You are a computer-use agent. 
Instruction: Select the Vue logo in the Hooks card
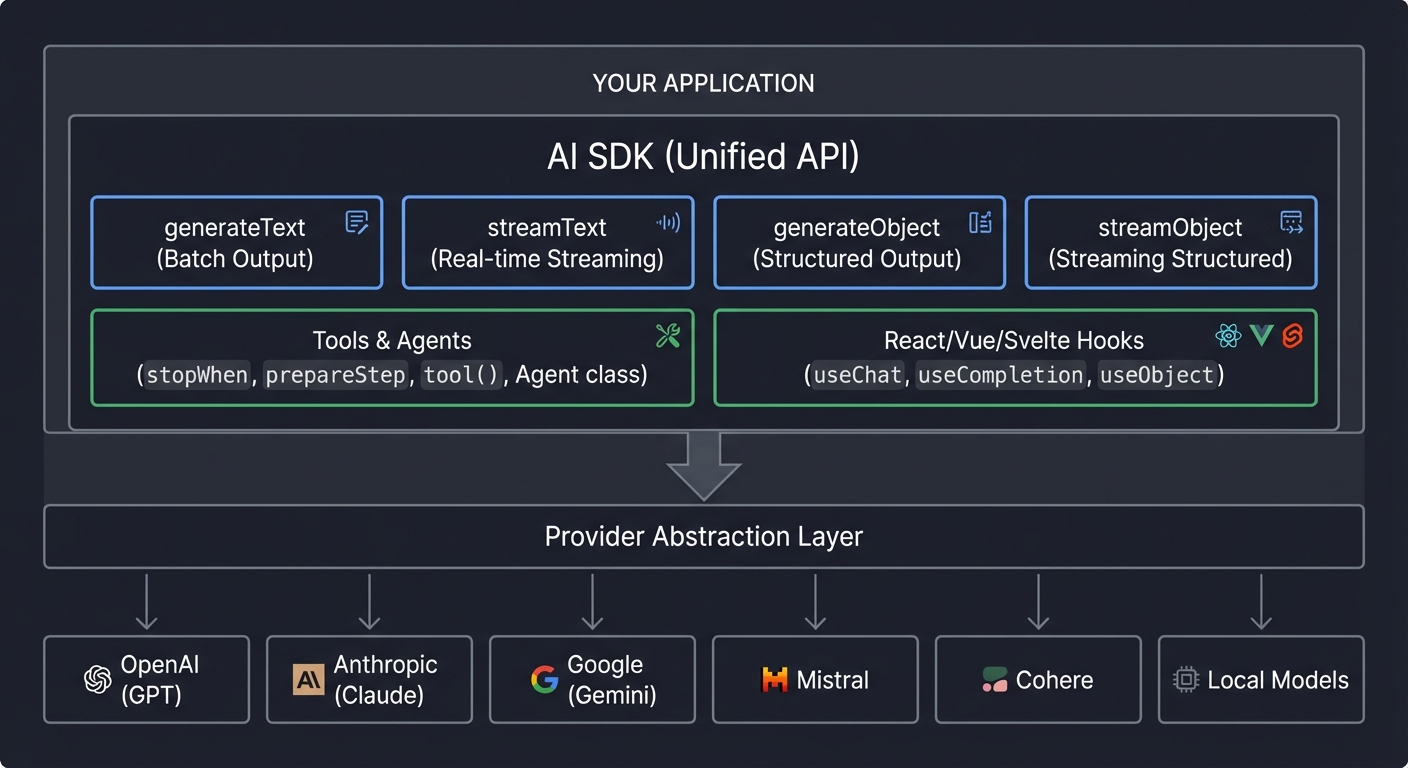tap(1260, 337)
